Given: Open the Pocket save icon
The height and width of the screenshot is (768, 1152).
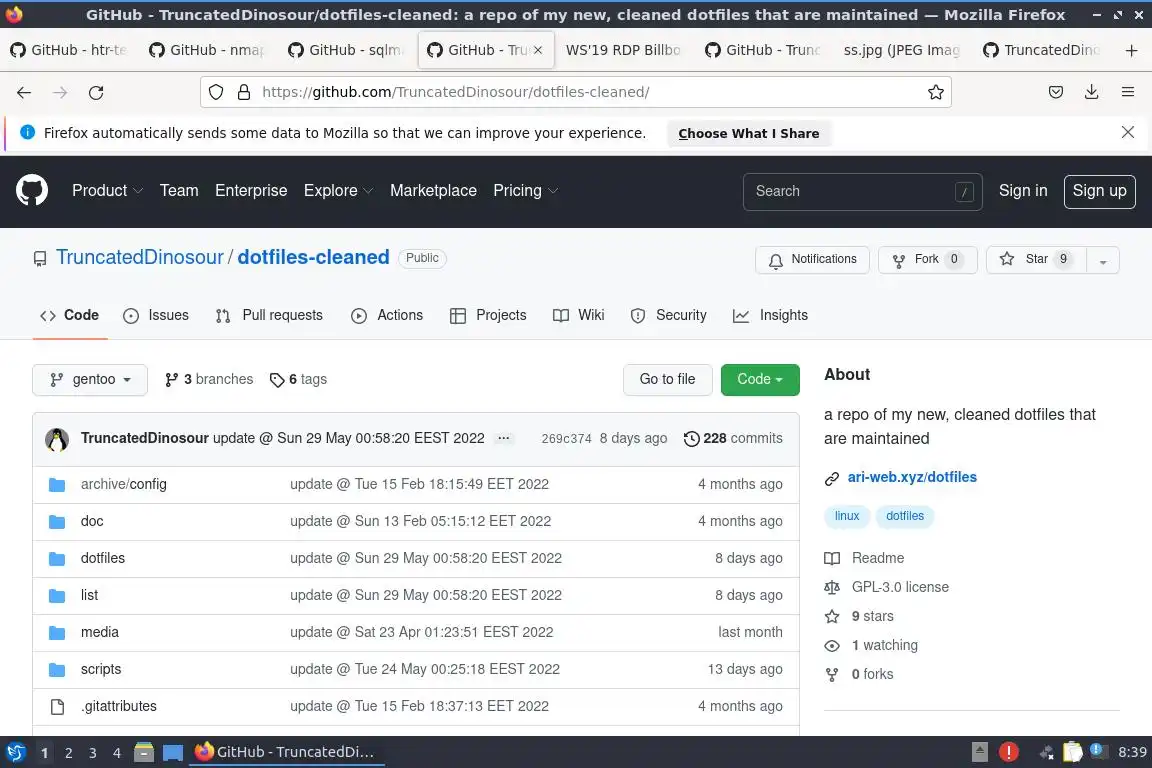Looking at the screenshot, I should click(x=1056, y=92).
